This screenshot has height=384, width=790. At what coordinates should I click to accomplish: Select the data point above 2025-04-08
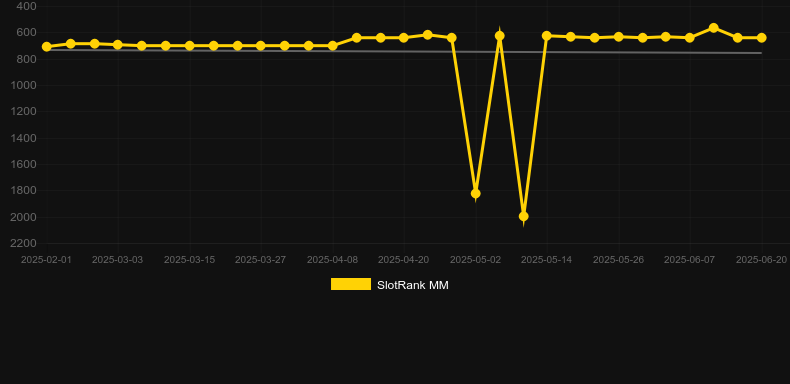[x=333, y=46]
